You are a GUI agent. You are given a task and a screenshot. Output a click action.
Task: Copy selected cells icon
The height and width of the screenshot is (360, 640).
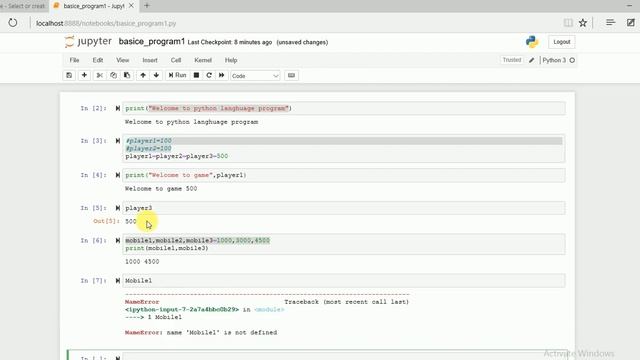(x=113, y=76)
